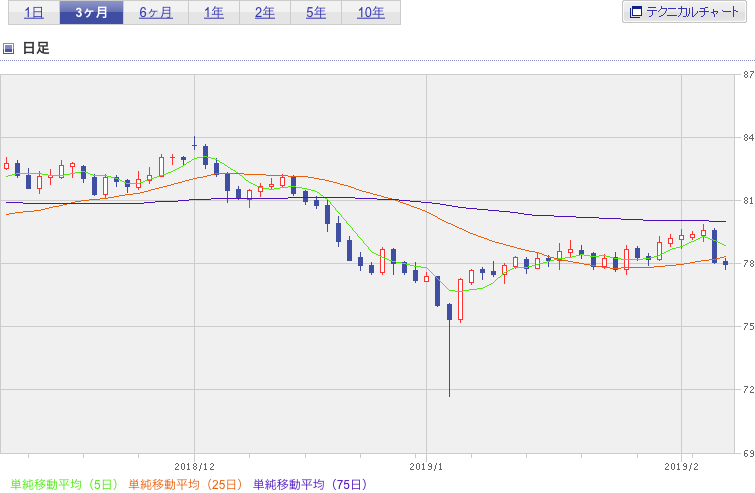Switch chart range to 6ヶ月

[x=156, y=13]
